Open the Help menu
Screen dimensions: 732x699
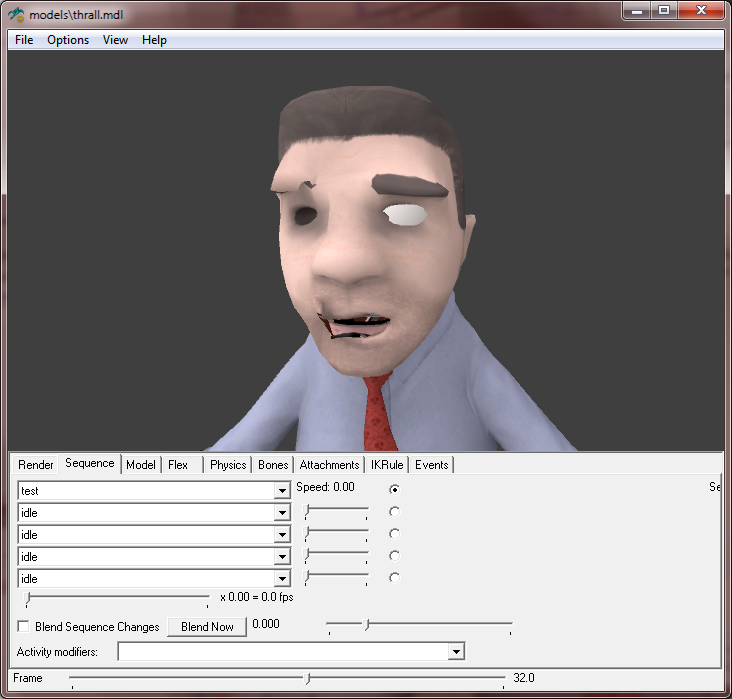pyautogui.click(x=155, y=40)
